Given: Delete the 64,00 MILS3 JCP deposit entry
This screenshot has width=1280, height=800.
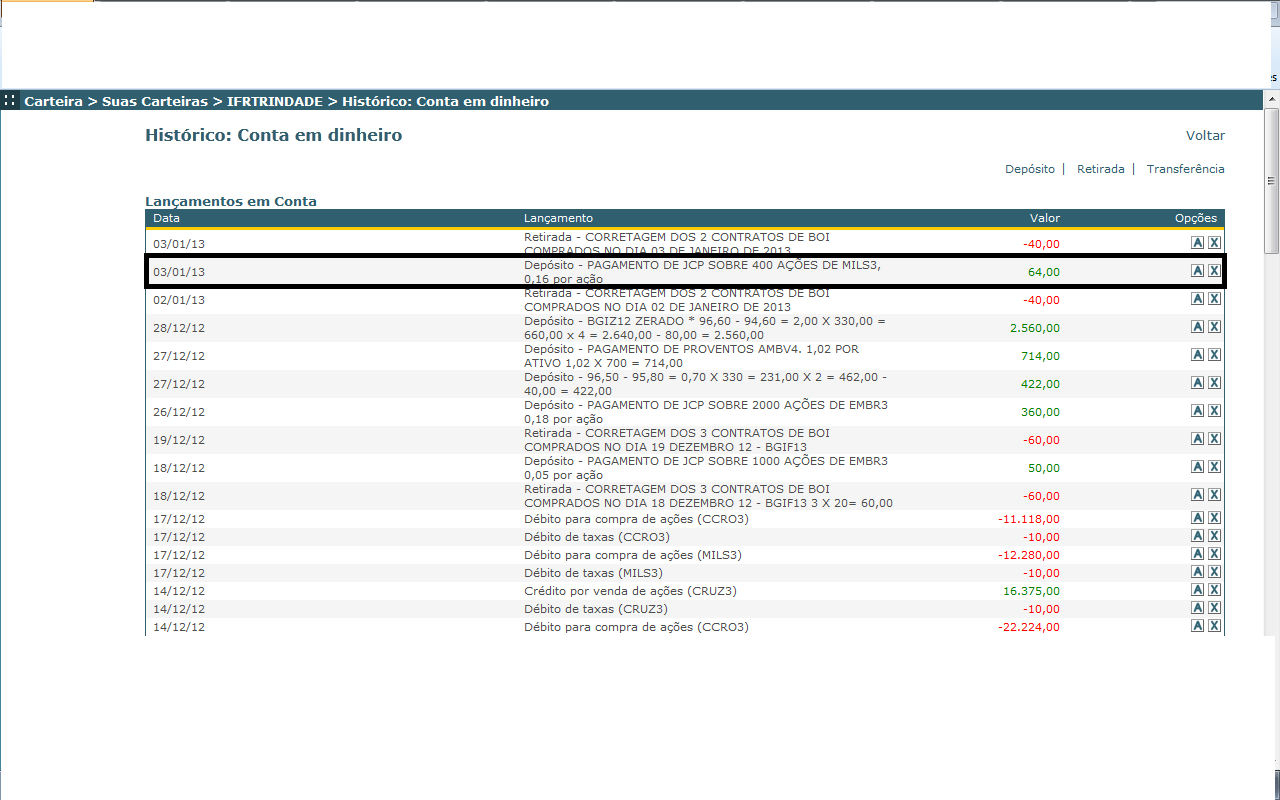Looking at the screenshot, I should (1214, 271).
